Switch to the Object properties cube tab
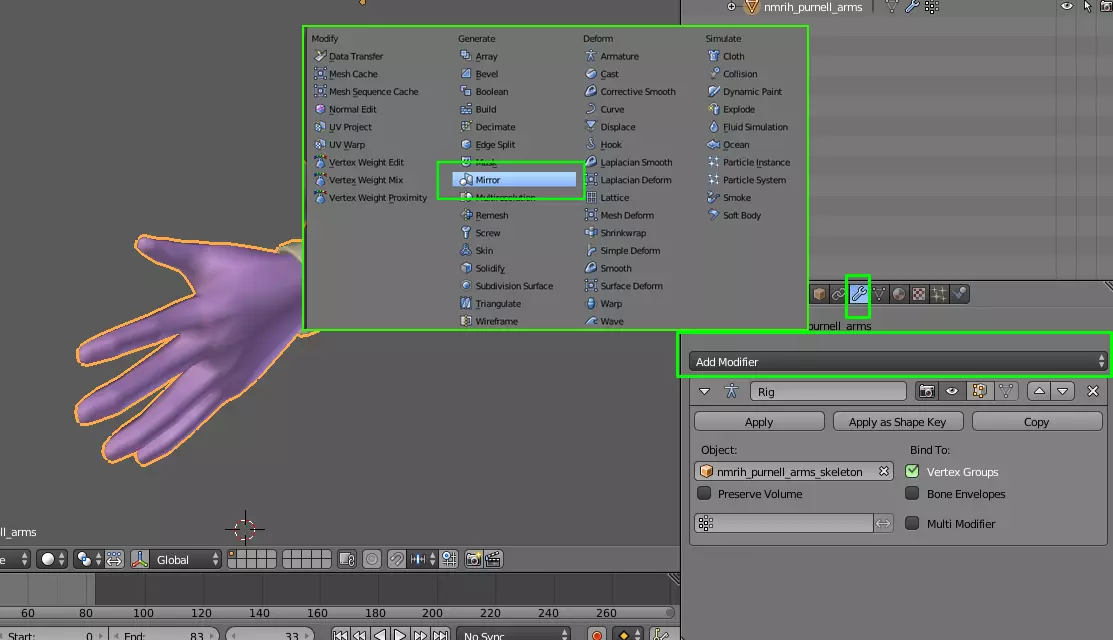This screenshot has height=640, width=1113. click(x=819, y=294)
